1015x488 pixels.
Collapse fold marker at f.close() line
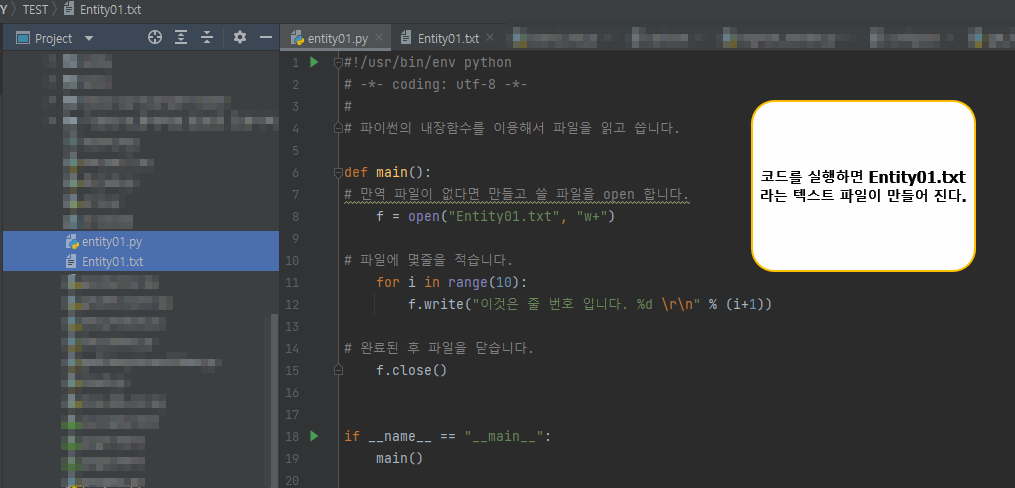pyautogui.click(x=337, y=370)
